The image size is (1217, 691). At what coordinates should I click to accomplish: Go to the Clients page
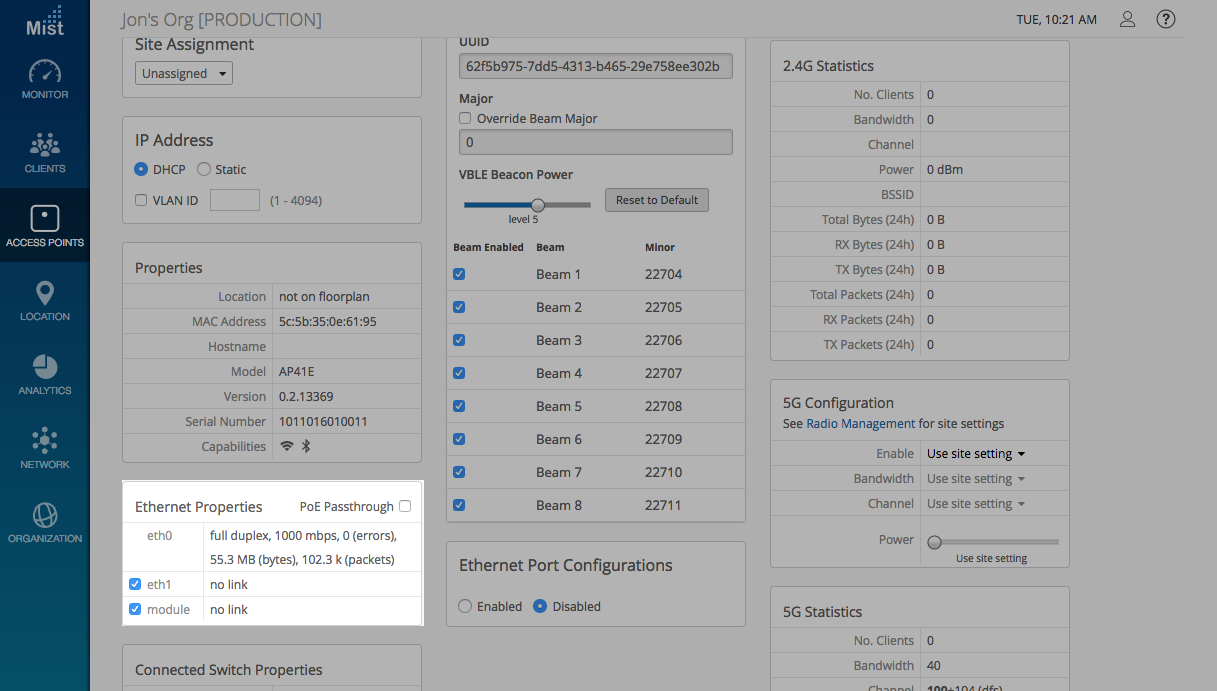click(45, 154)
